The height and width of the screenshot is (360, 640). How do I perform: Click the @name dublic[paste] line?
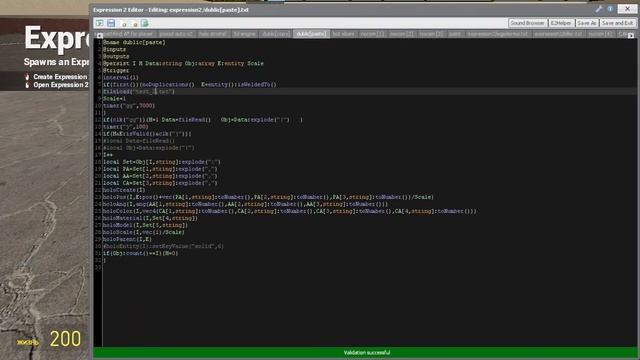click(134, 42)
